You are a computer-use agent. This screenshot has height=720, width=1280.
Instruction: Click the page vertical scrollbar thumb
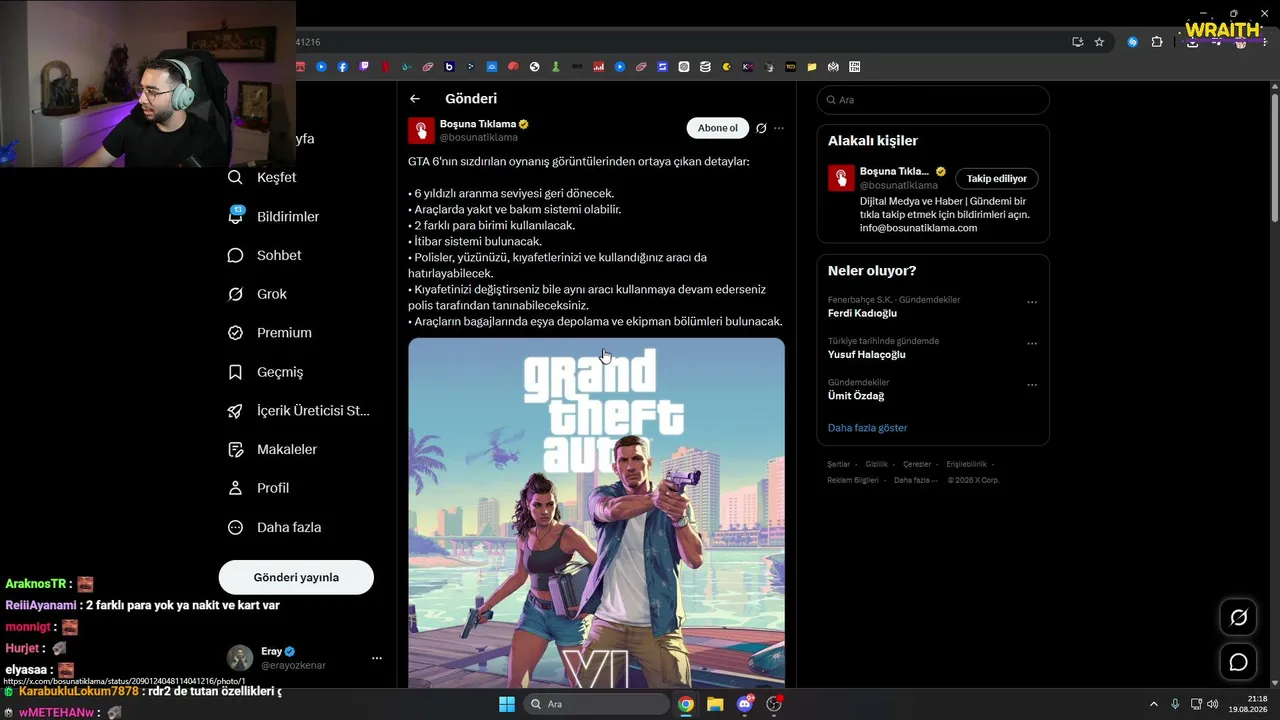(x=1274, y=157)
